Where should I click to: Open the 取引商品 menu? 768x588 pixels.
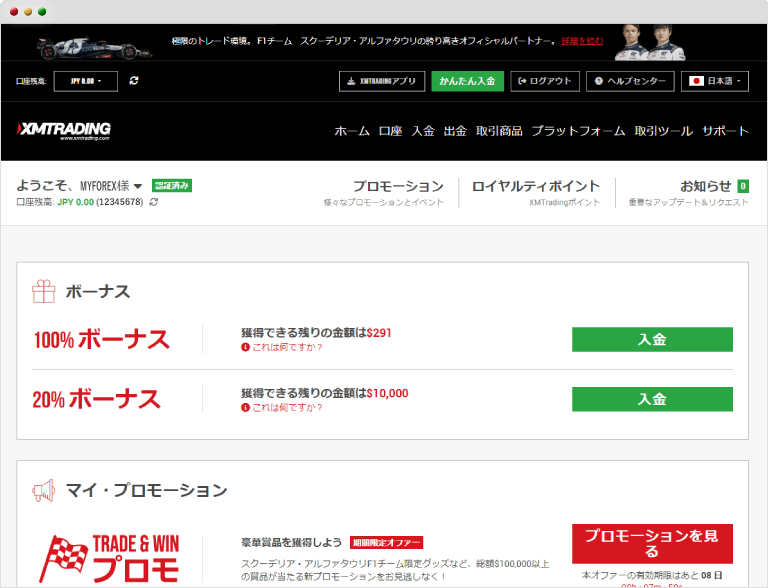point(499,131)
